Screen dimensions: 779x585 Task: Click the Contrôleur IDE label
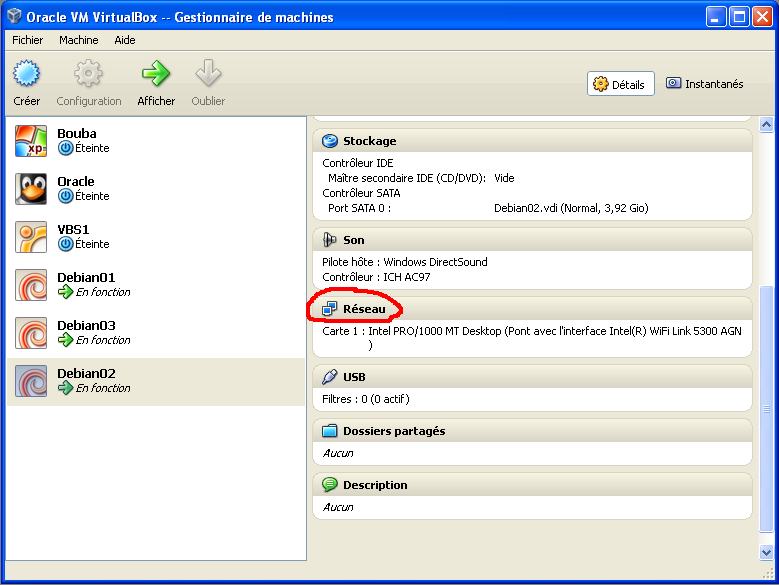tap(358, 163)
